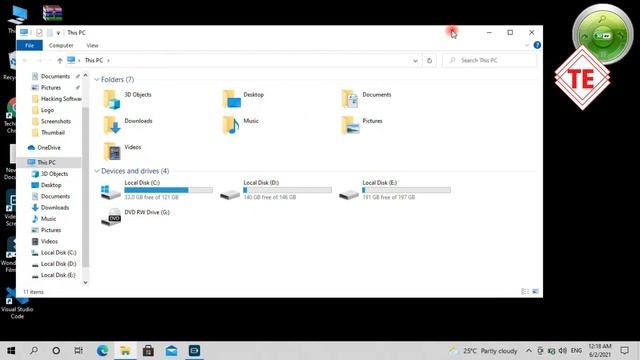Select the DVD RW Drive (G:) icon

[x=111, y=217]
